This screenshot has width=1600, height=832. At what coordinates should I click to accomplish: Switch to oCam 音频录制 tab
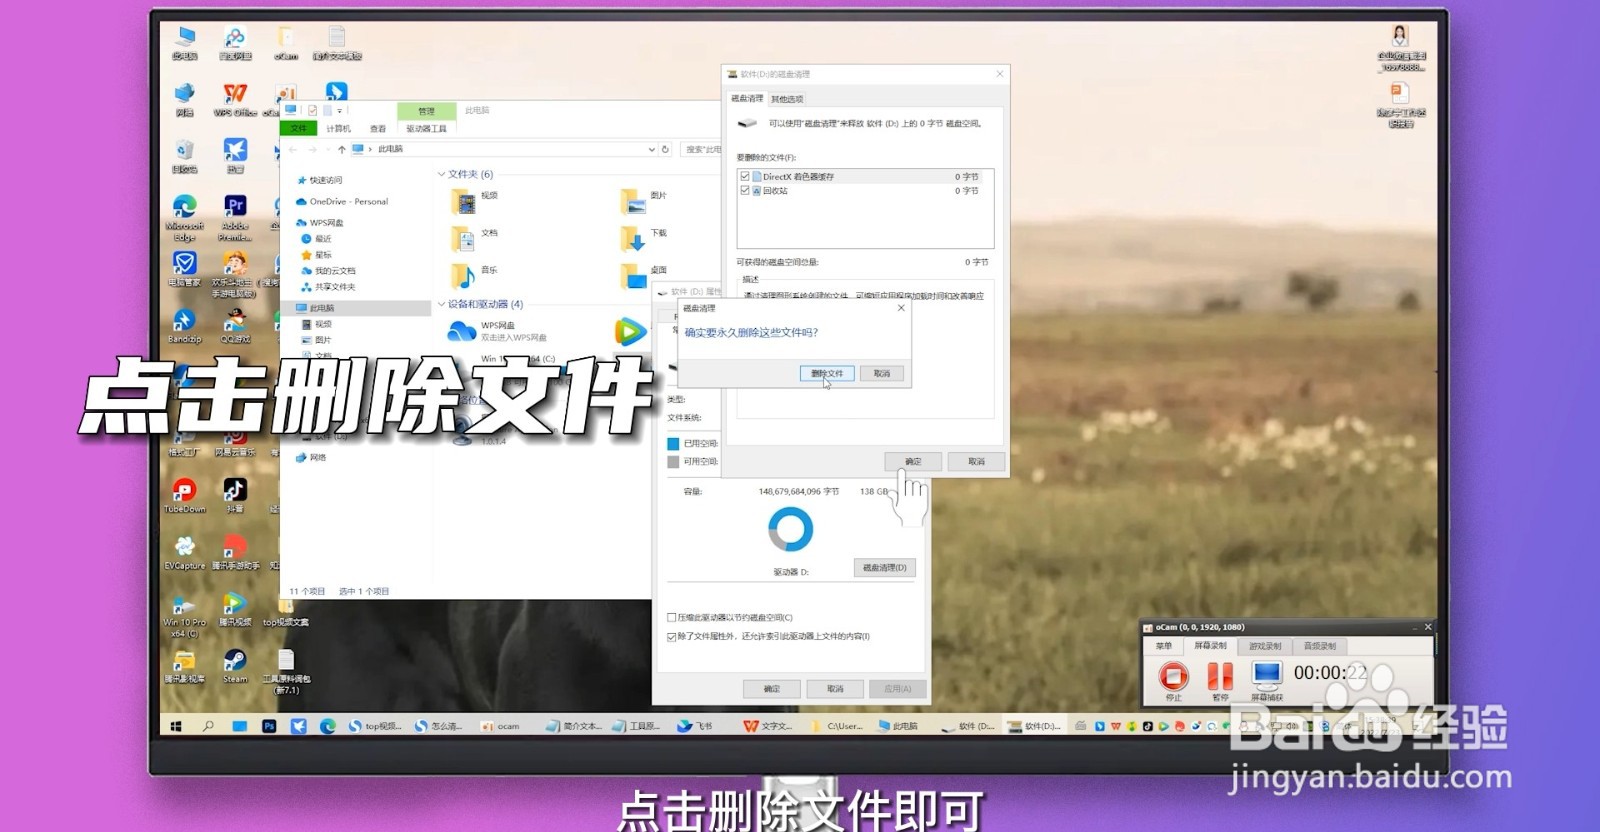pos(1319,646)
